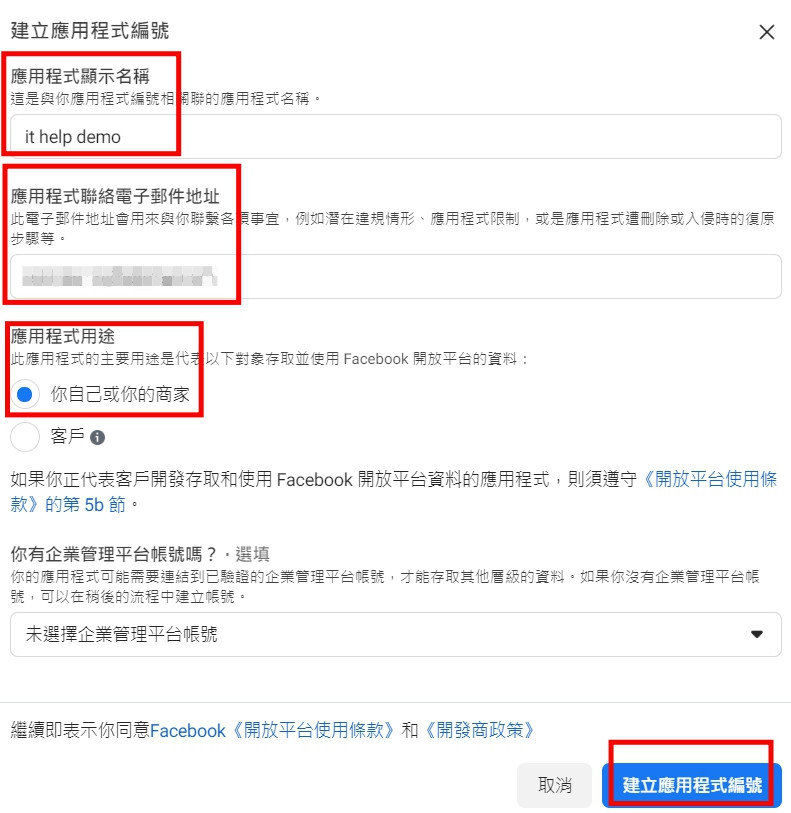Select the 你自己或你的商家 radio button
The width and height of the screenshot is (791, 813).
(25, 395)
